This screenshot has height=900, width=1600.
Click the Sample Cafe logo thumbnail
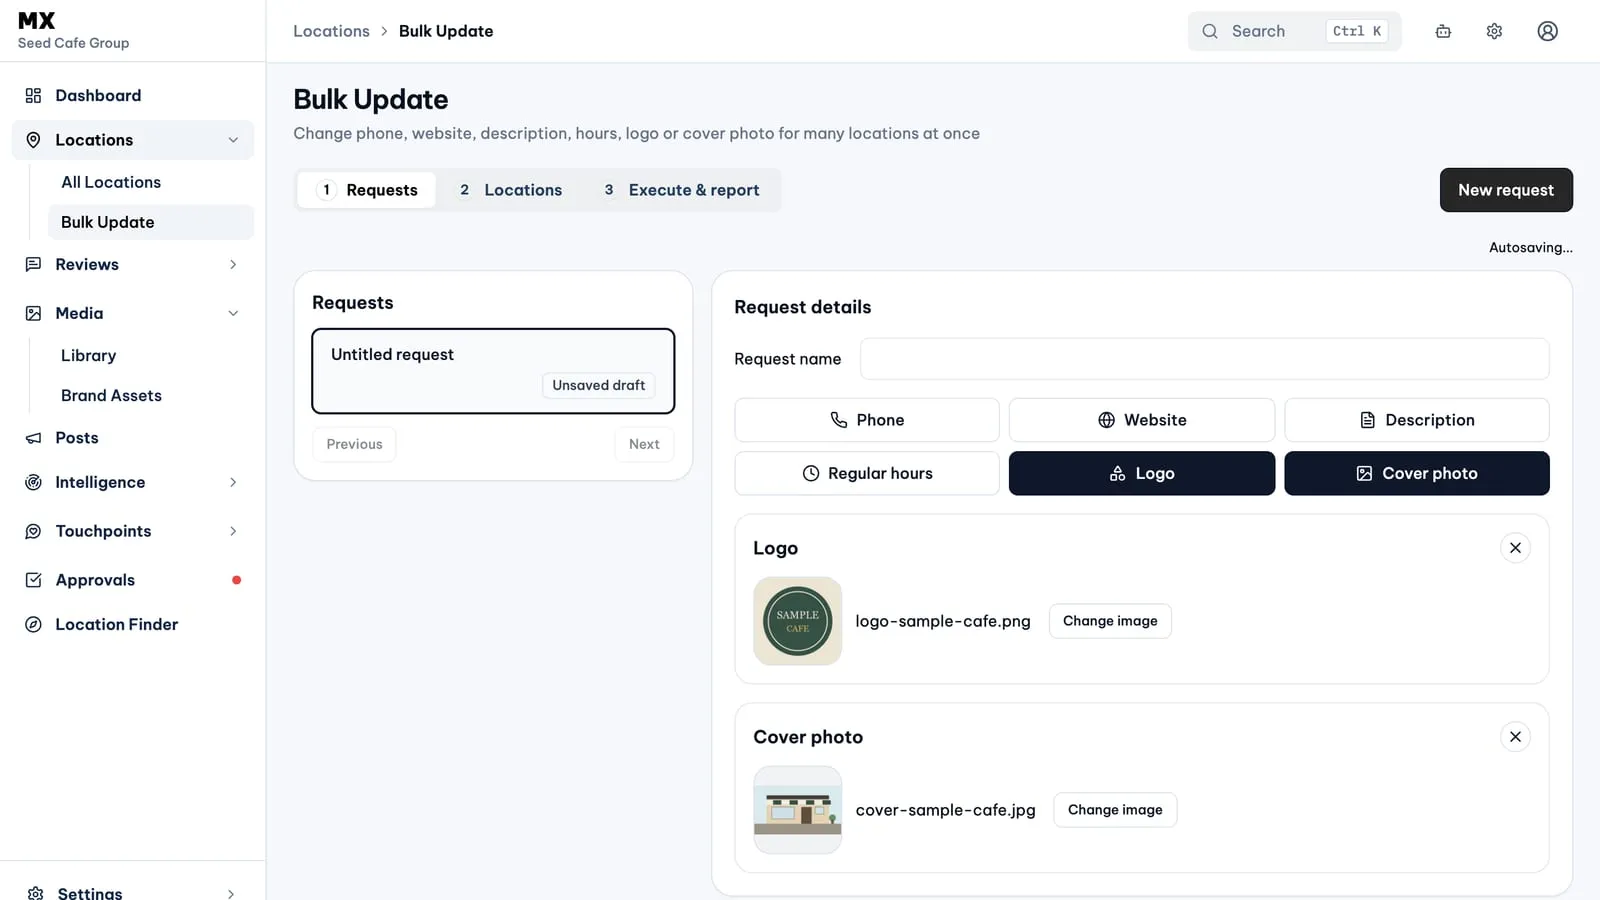797,621
